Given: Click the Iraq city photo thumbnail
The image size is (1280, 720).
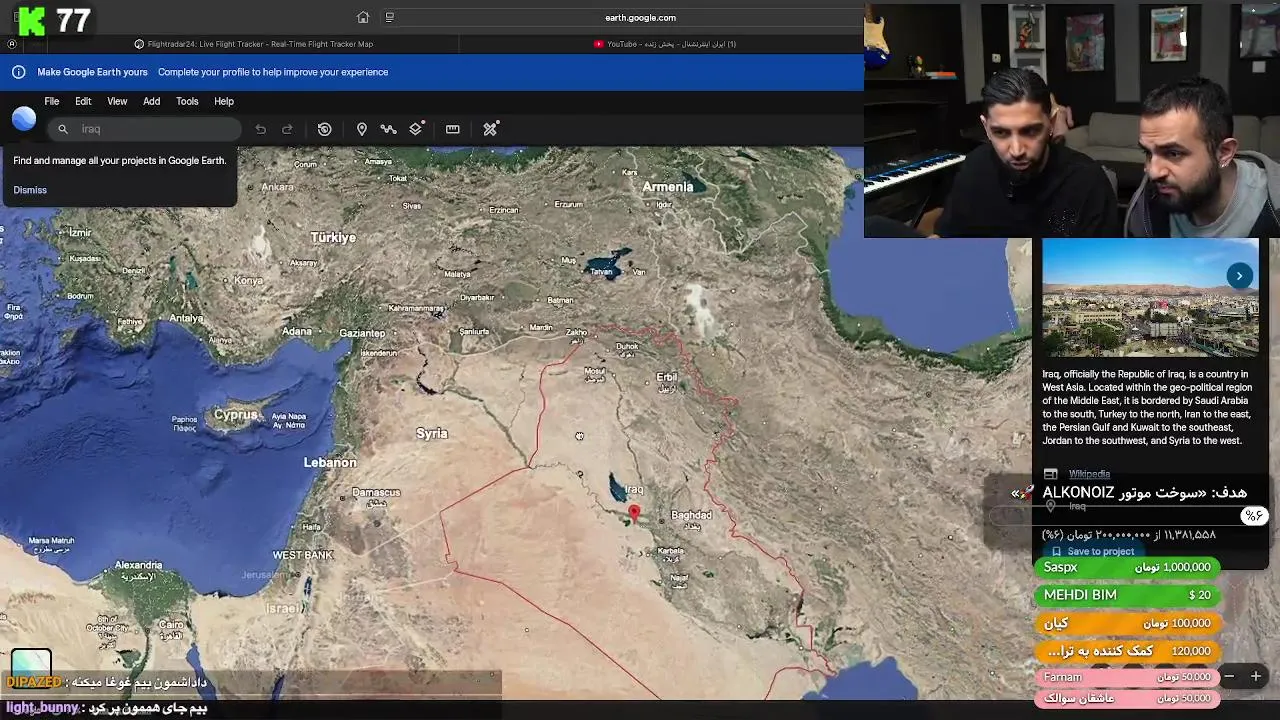Looking at the screenshot, I should coord(1150,297).
